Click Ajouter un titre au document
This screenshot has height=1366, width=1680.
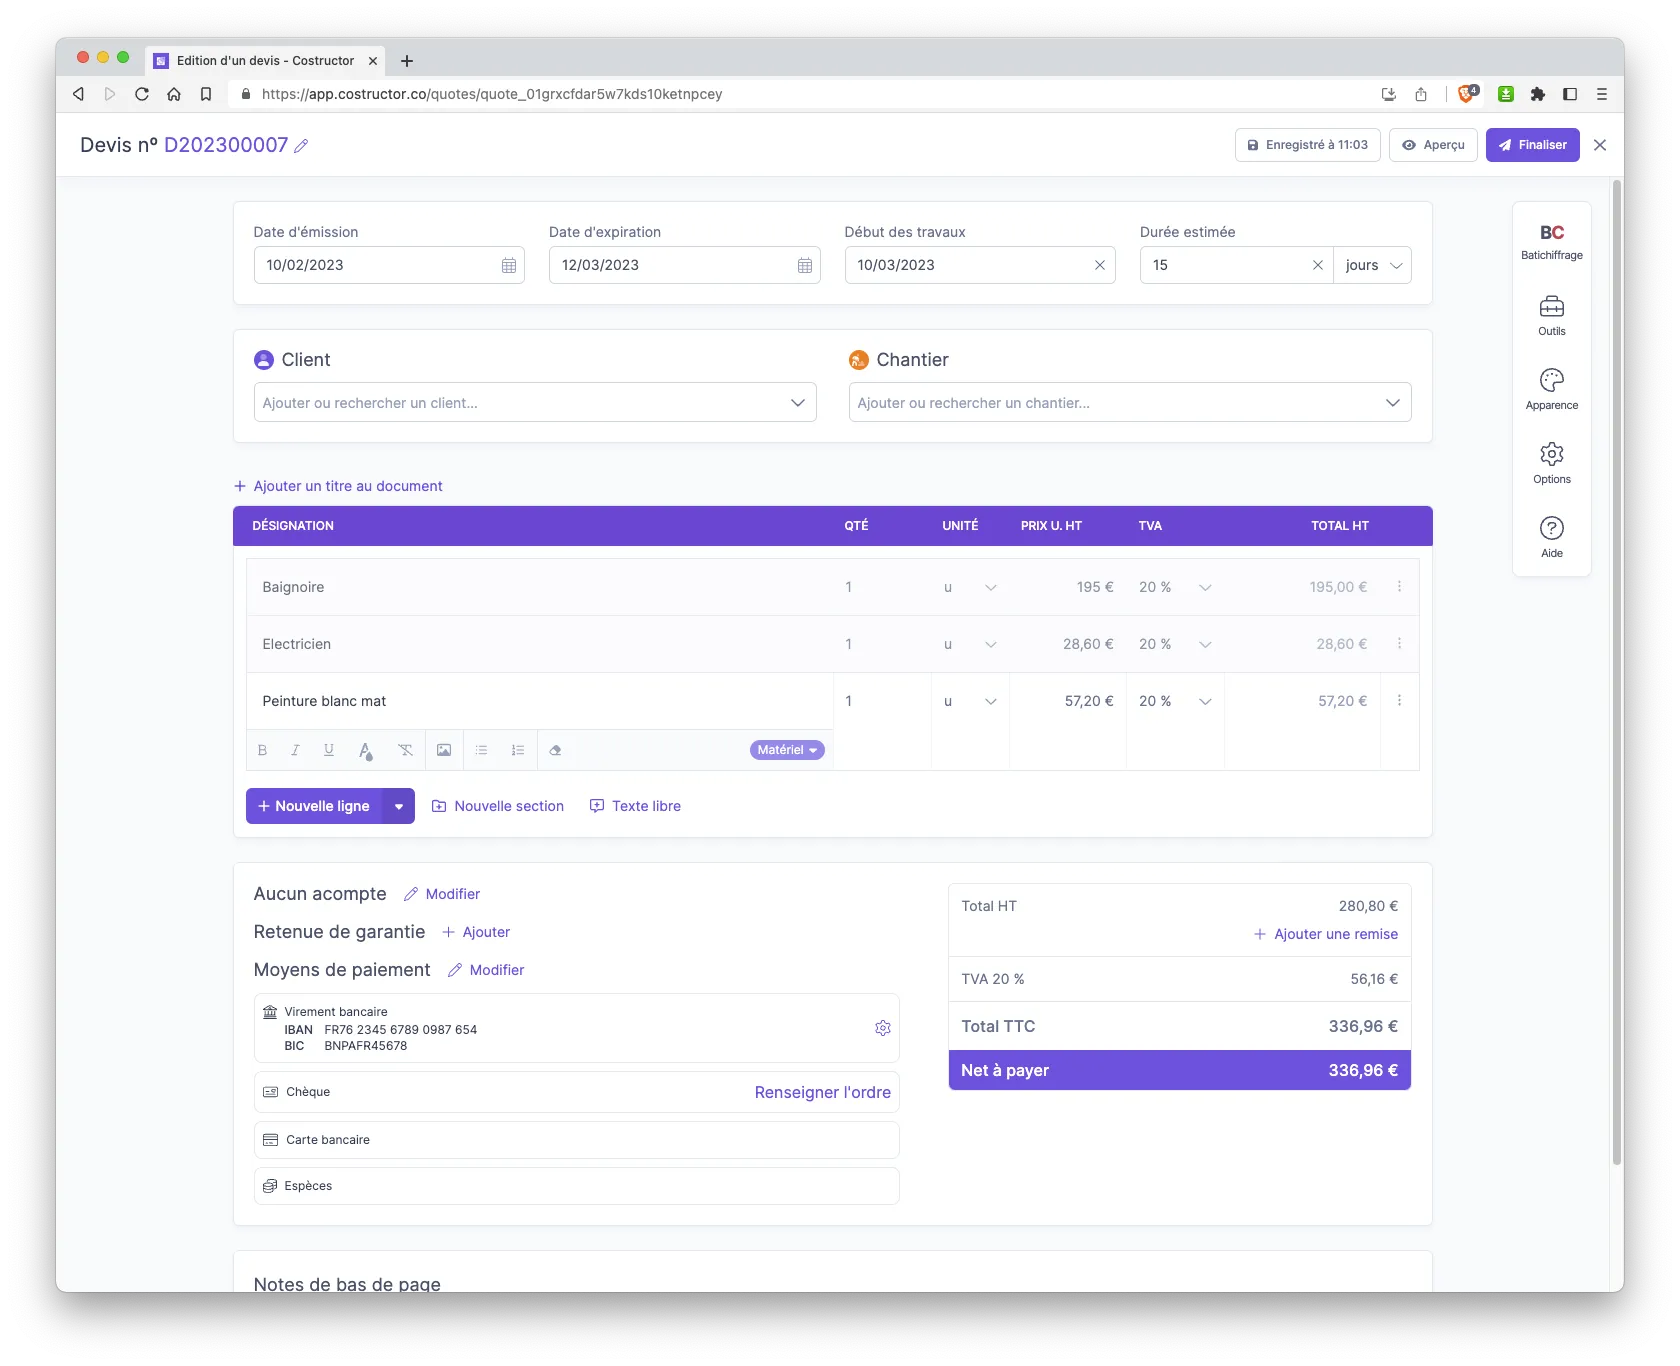point(338,486)
